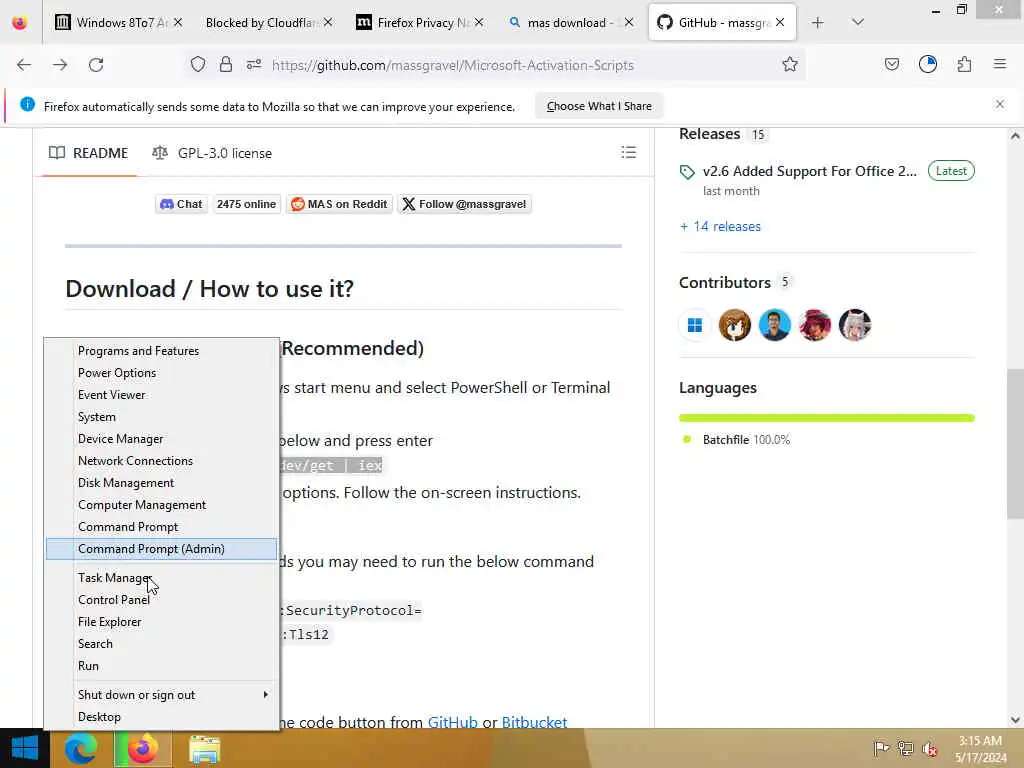Click the muted volume tray icon
The image size is (1024, 768).
[930, 748]
